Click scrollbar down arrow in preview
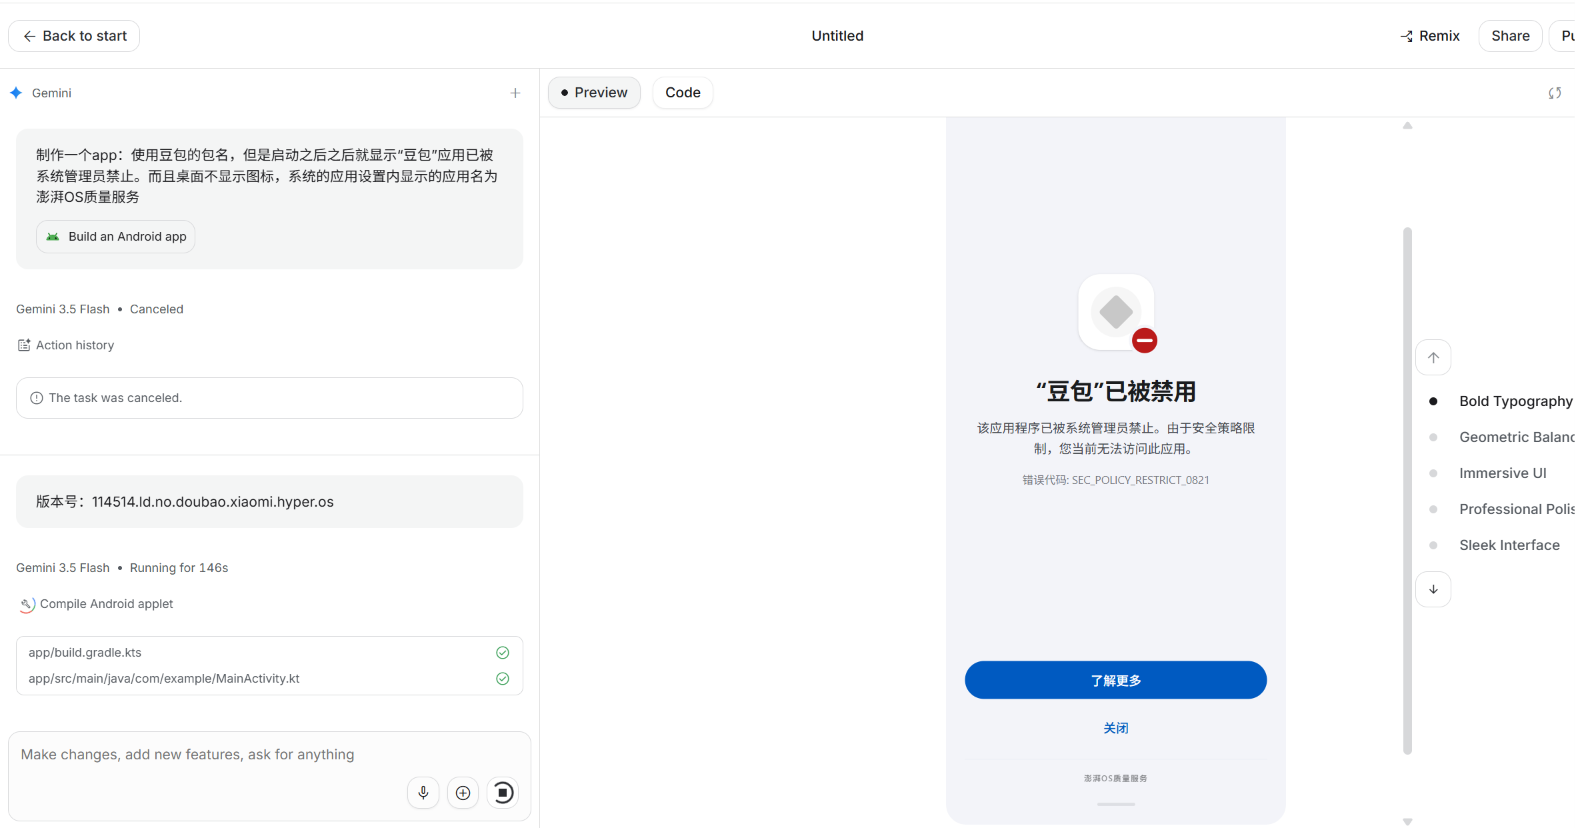This screenshot has width=1575, height=828. [1407, 822]
